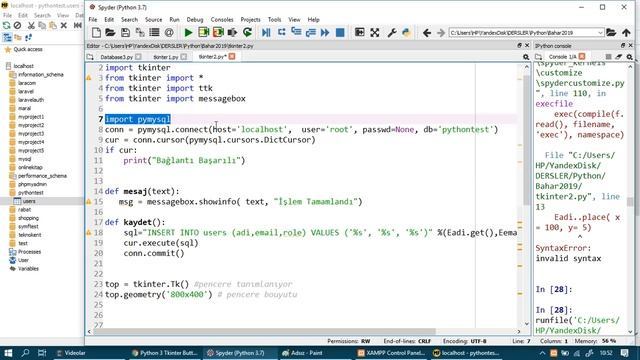This screenshot has width=640, height=360.
Task: Open XAMPP Control Panel from taskbar
Action: click(x=391, y=353)
